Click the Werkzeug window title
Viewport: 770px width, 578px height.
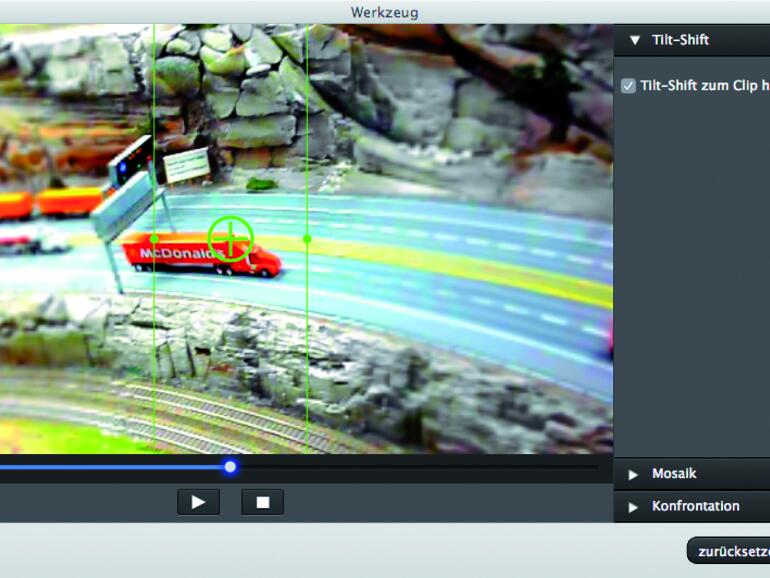[x=384, y=12]
